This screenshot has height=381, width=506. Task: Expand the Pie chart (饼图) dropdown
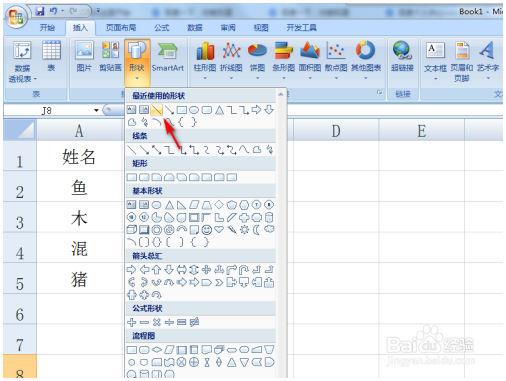coord(257,61)
